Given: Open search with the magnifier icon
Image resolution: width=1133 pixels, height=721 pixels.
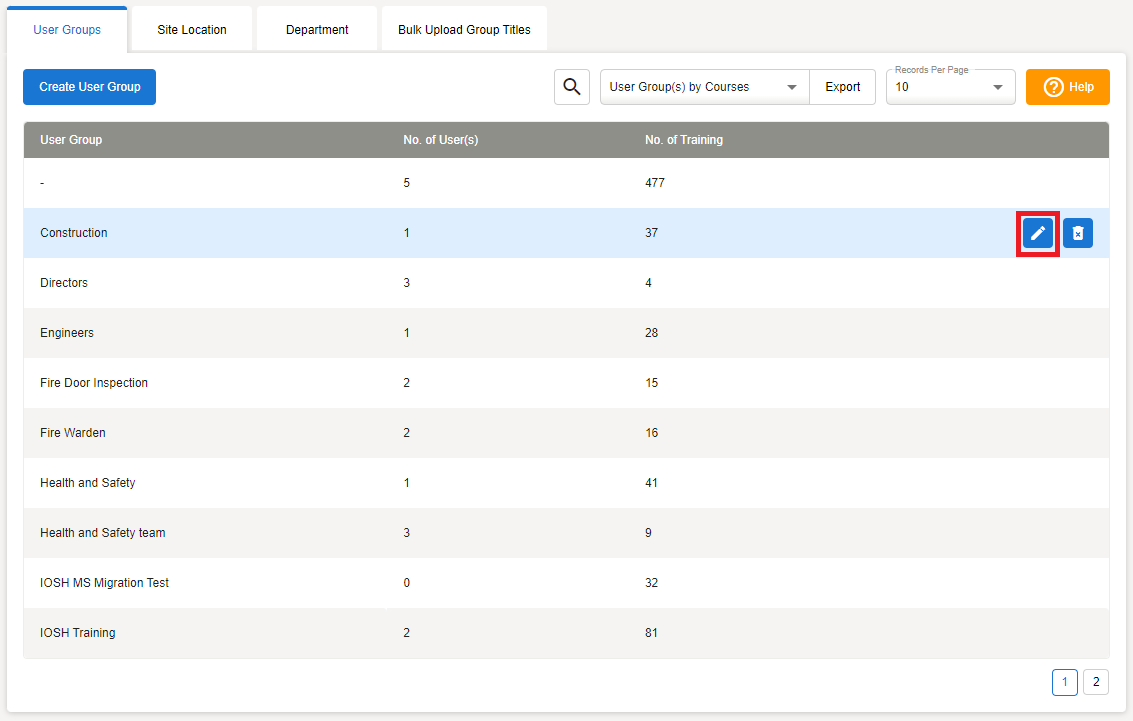Looking at the screenshot, I should 572,87.
